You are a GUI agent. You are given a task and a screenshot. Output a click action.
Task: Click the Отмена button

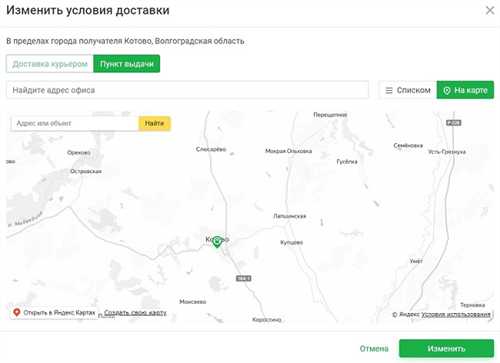coord(374,349)
